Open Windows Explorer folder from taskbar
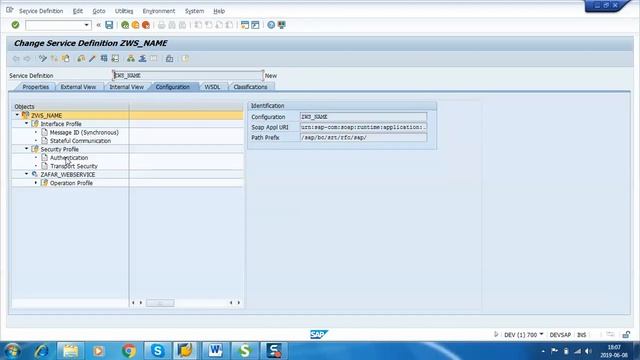Image resolution: width=640 pixels, height=360 pixels. (70, 351)
